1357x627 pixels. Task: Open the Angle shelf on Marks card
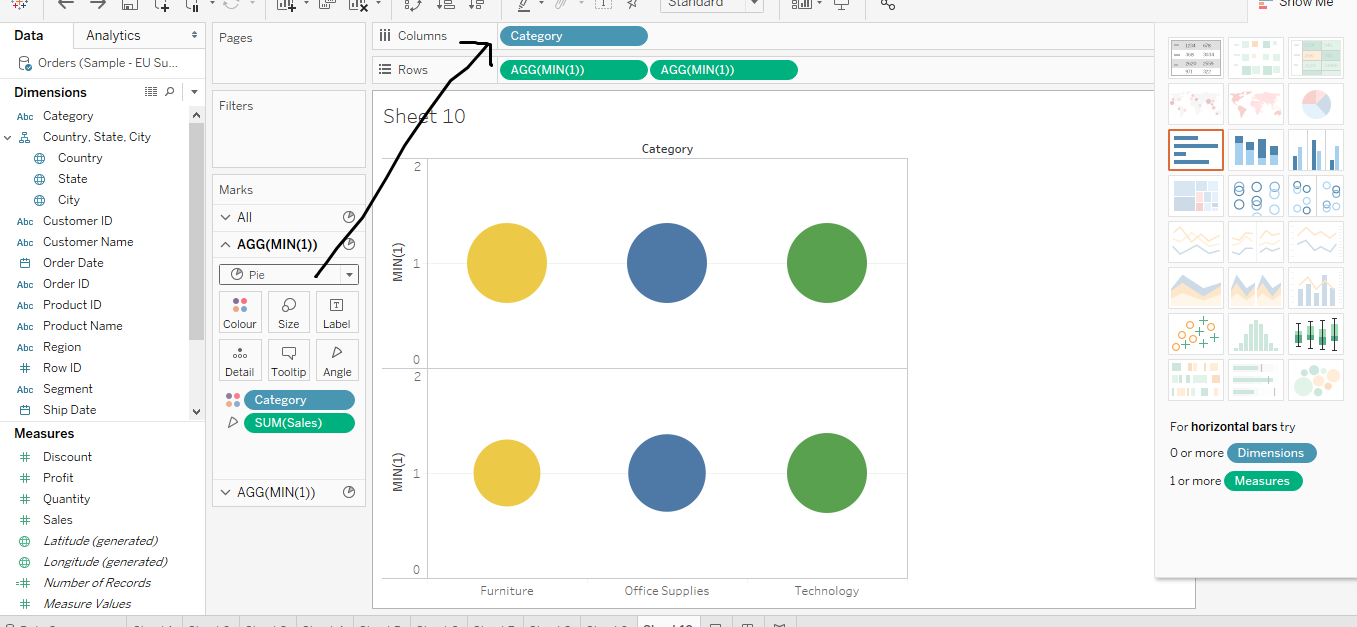[x=337, y=359]
